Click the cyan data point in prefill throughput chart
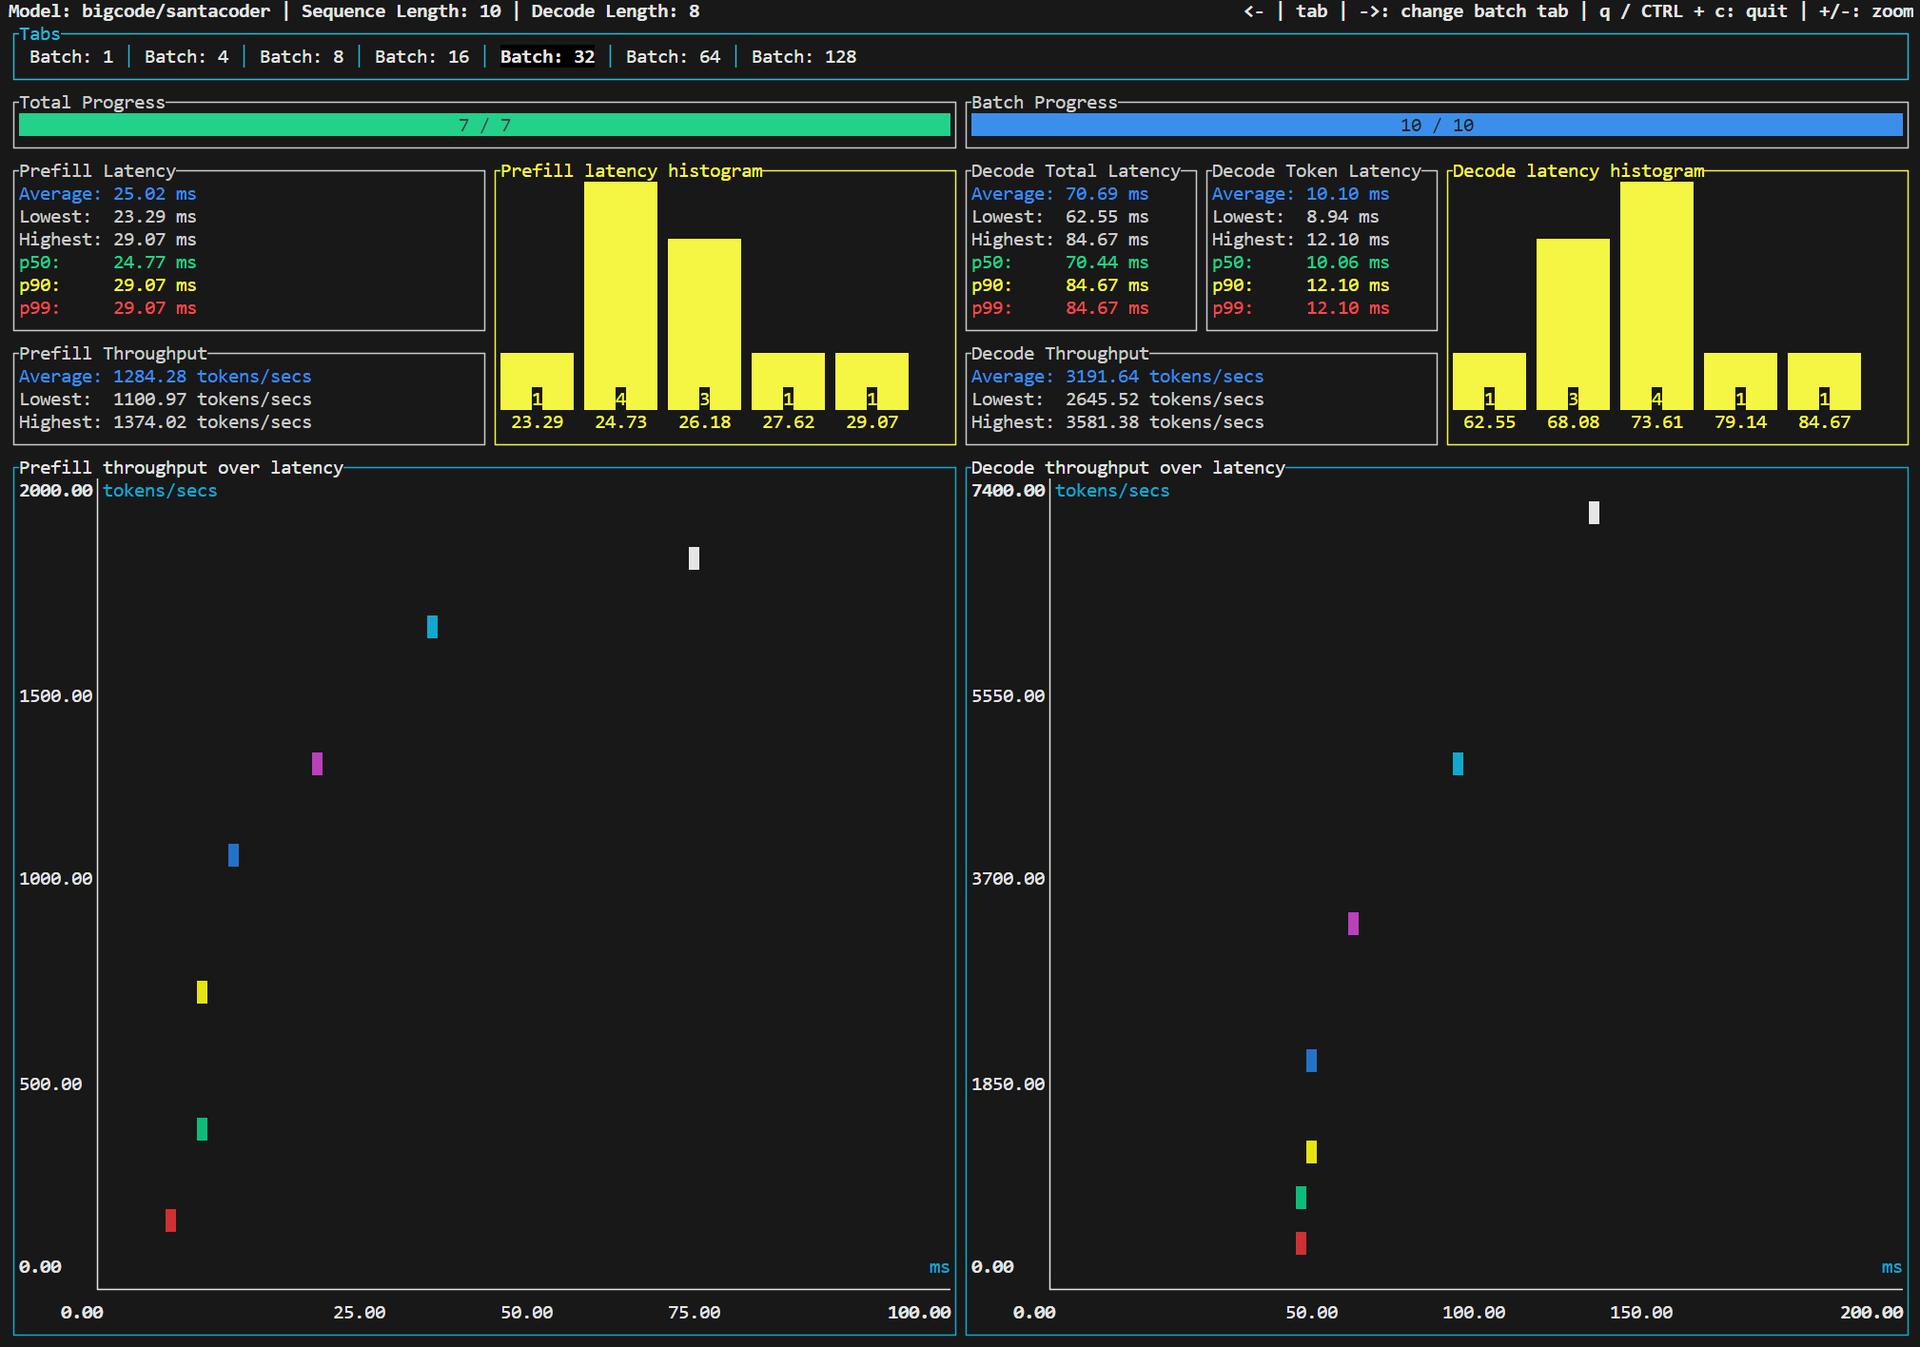 pos(432,627)
